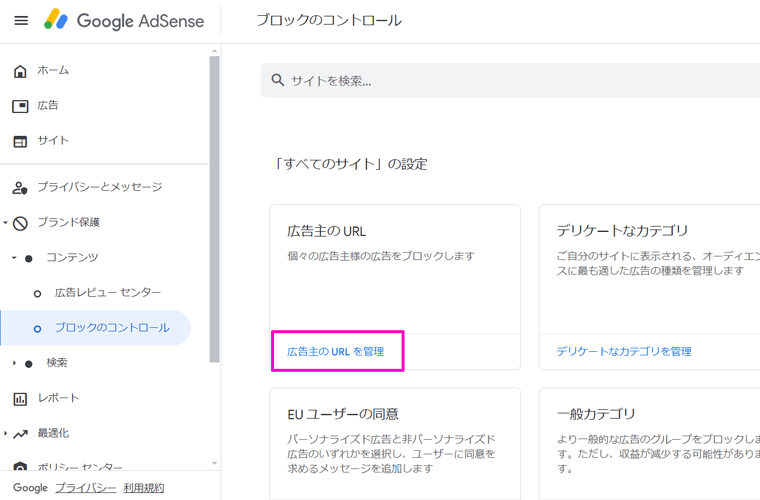The height and width of the screenshot is (500, 760).
Task: Click the Google AdSense logo
Action: point(124,20)
